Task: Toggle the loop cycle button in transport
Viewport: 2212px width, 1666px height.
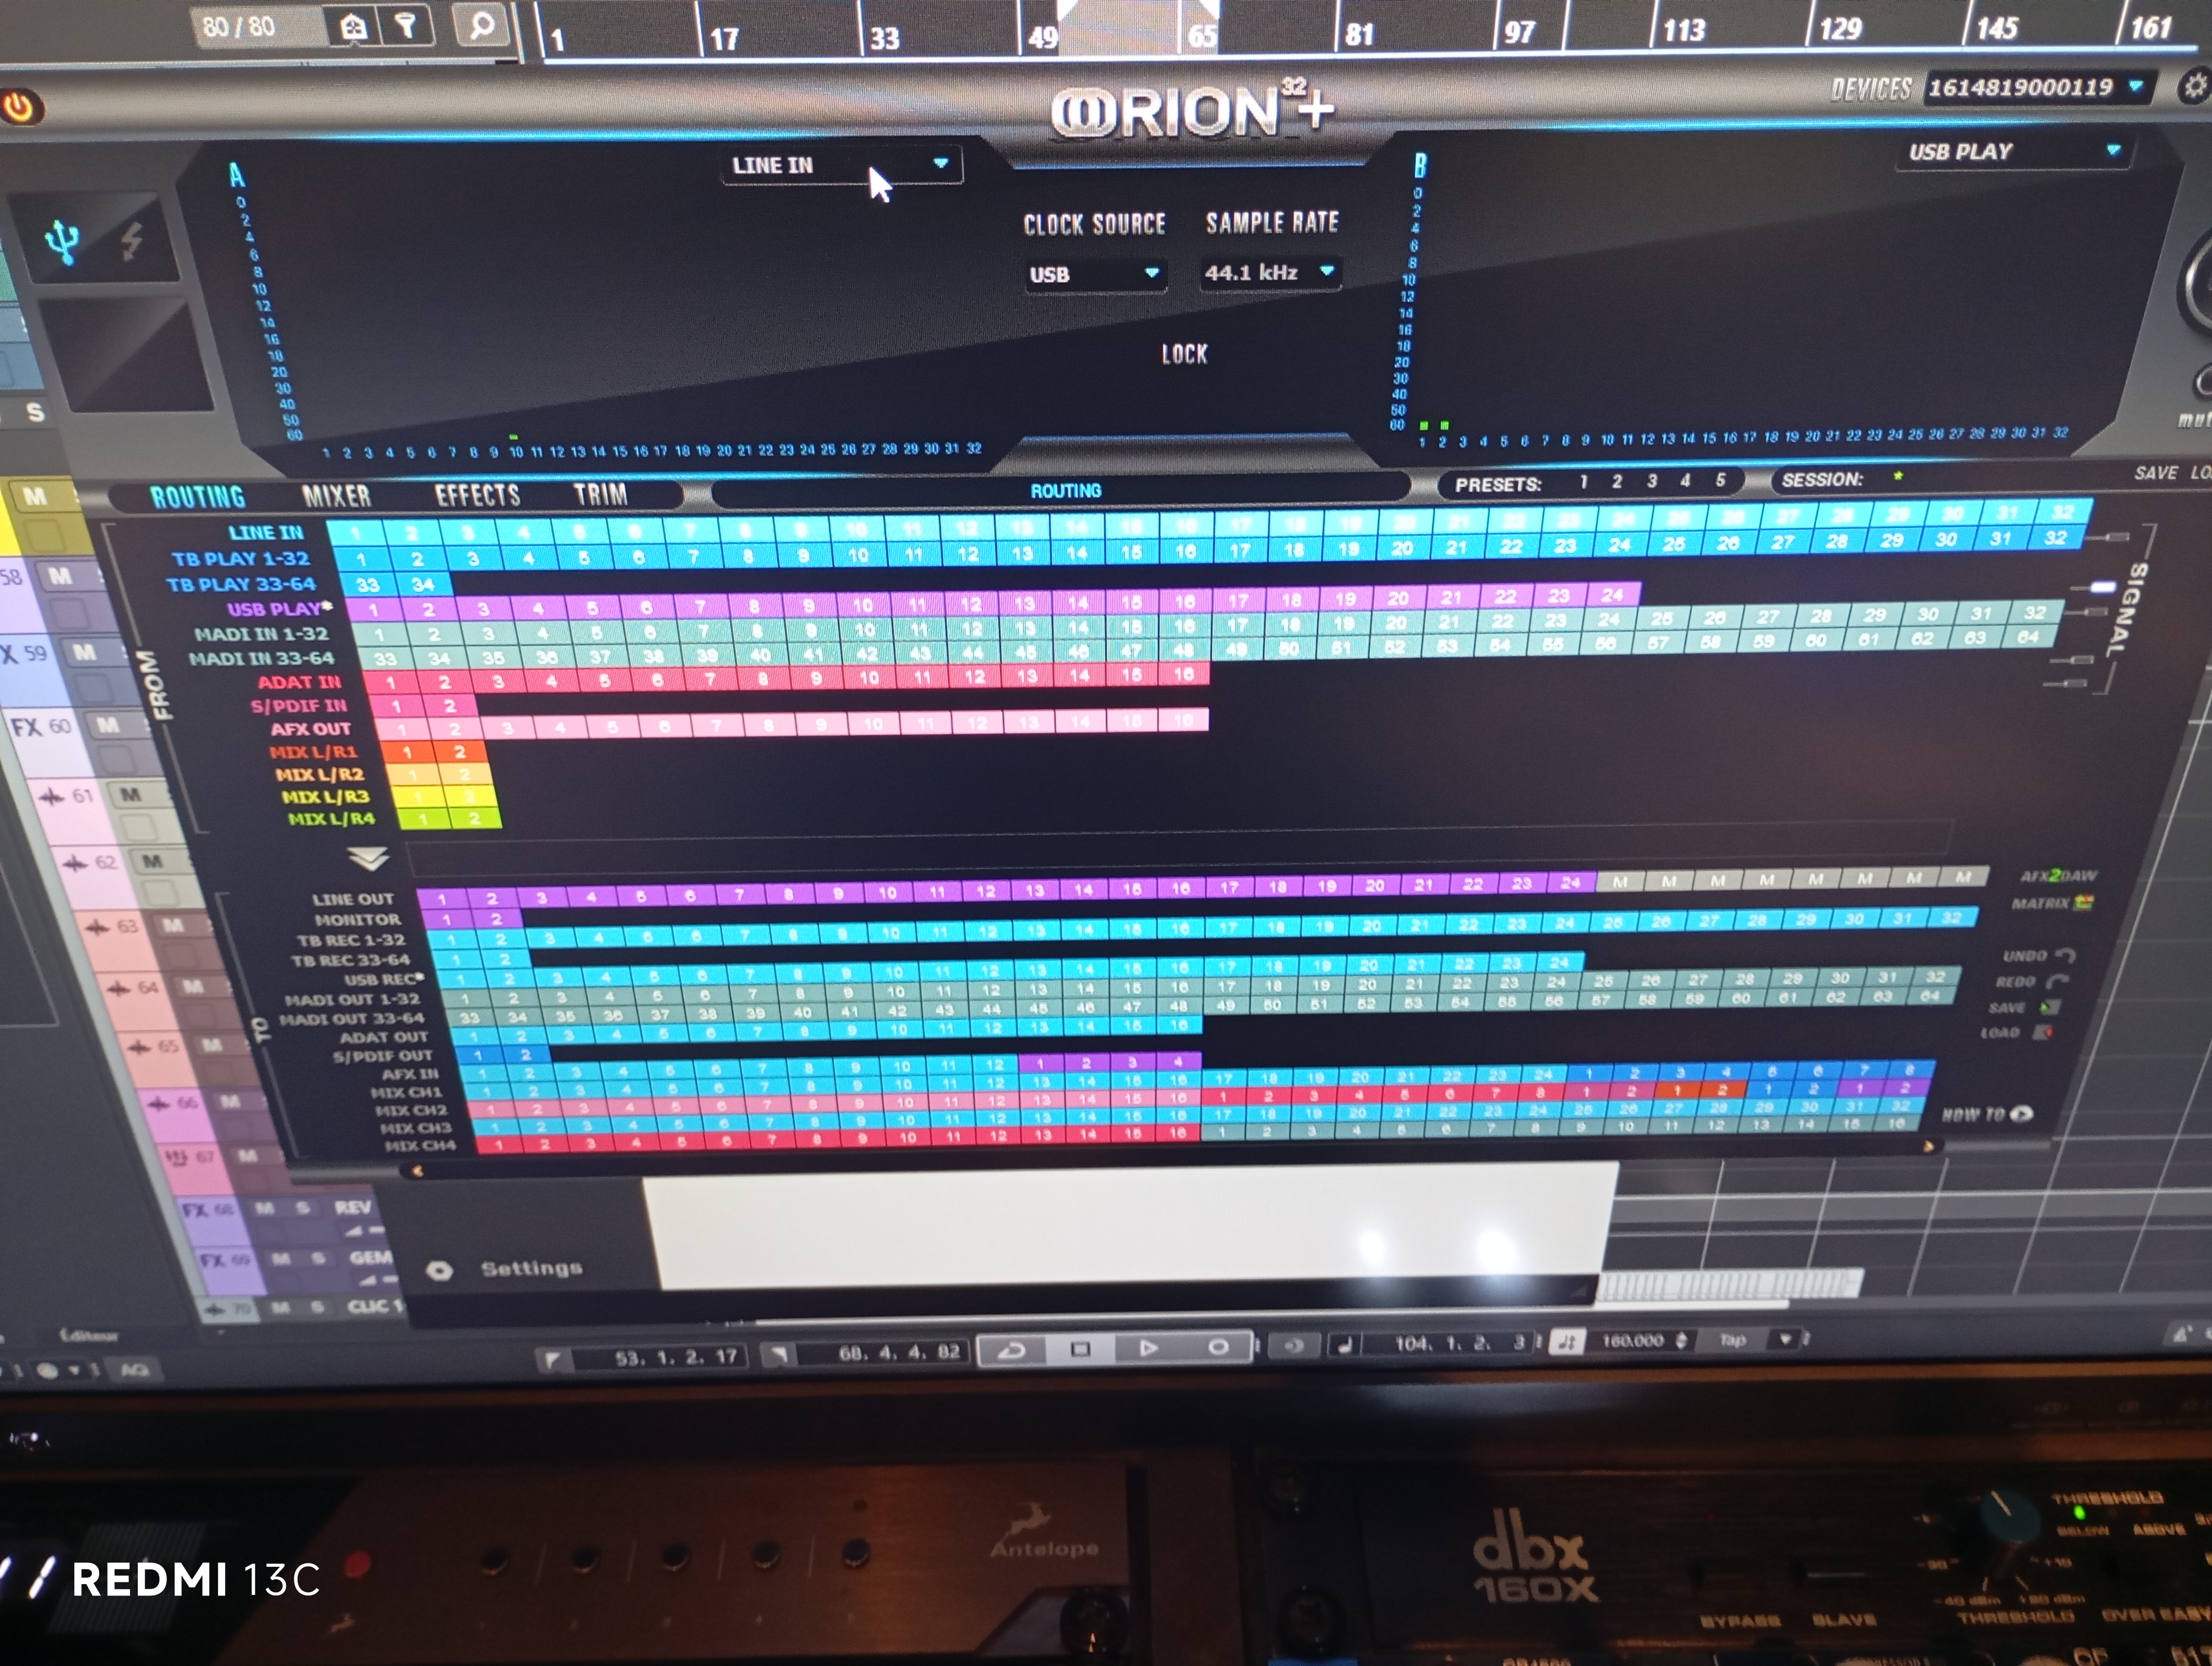Action: tap(1012, 1350)
